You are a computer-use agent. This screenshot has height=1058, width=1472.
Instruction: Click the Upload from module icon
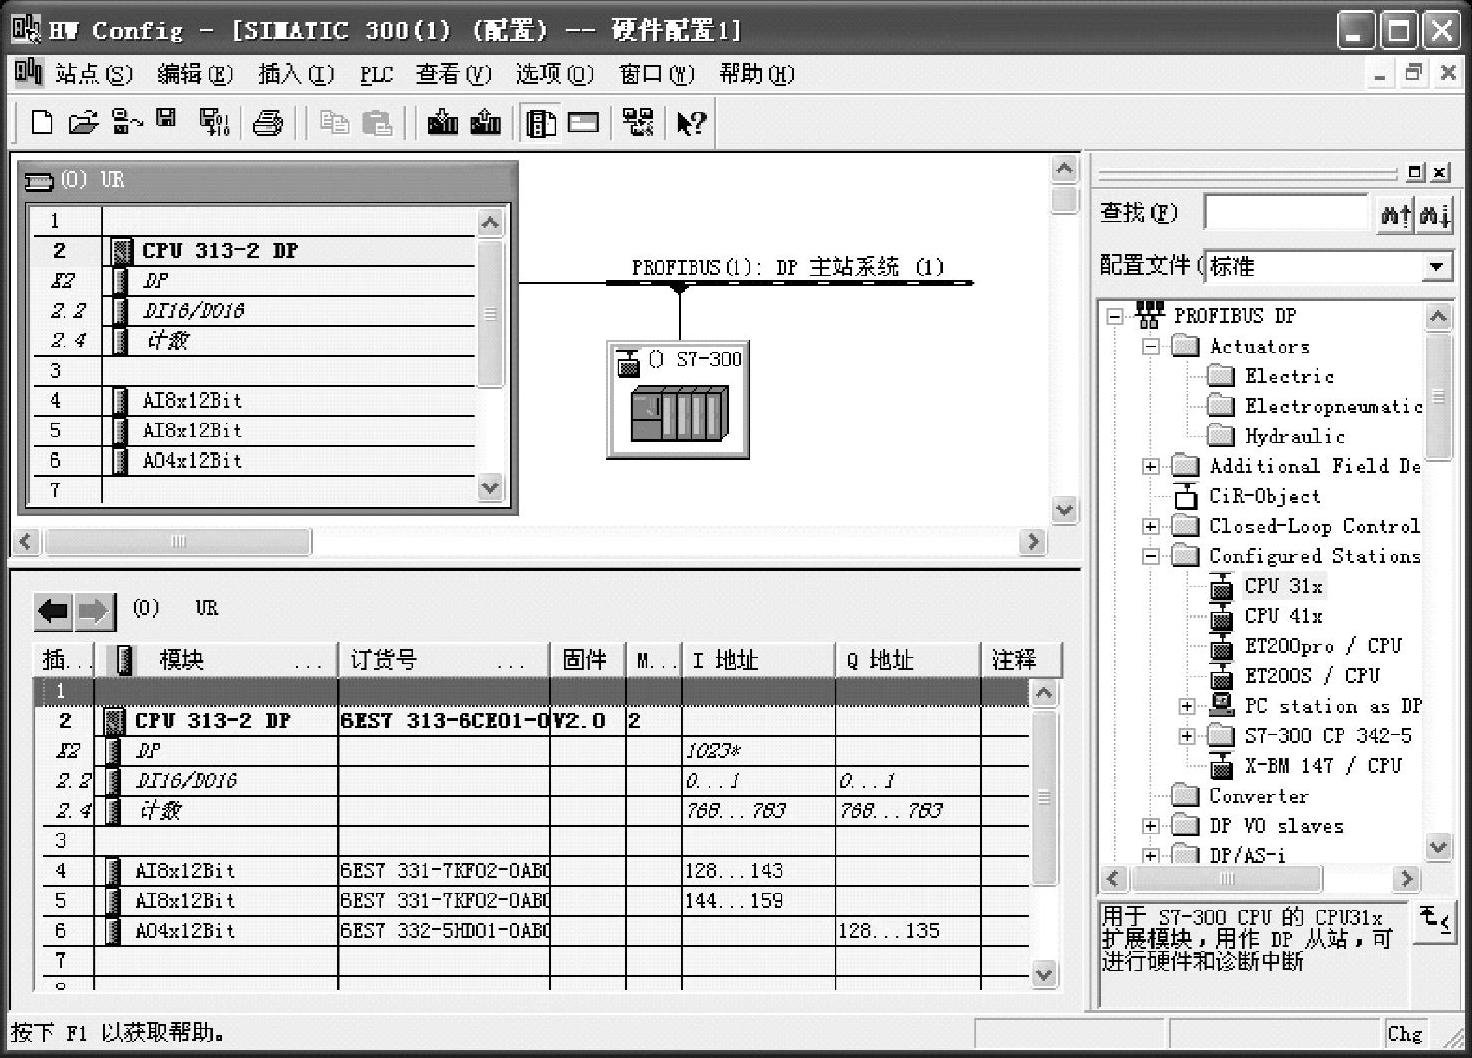click(x=485, y=122)
